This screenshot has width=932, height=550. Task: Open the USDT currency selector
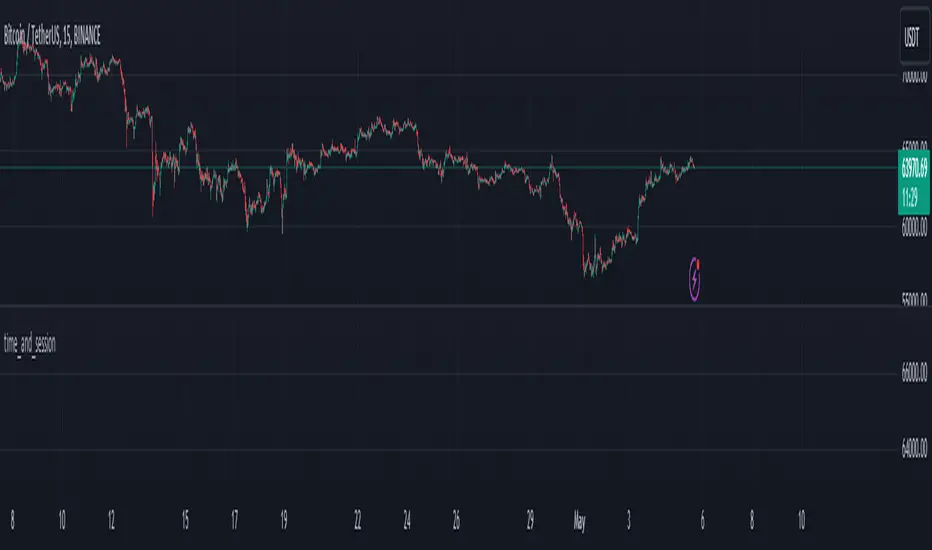[x=914, y=36]
